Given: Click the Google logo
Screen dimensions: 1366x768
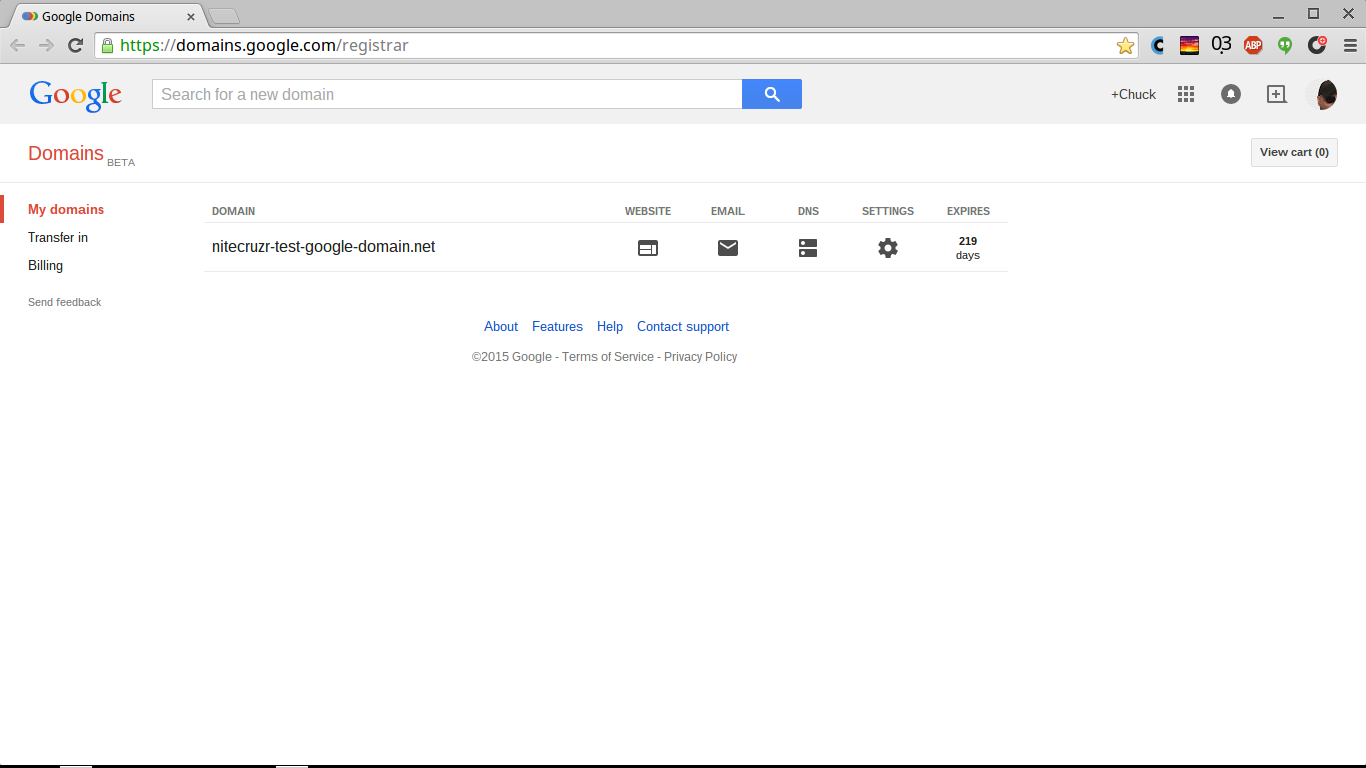Looking at the screenshot, I should (x=76, y=95).
